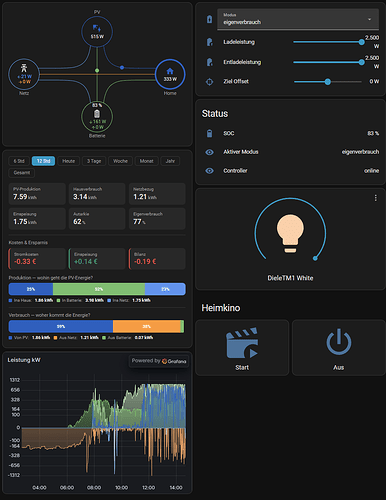Image resolution: width=386 pixels, height=500 pixels.
Task: Click the Autarkie 62 % tile
Action: coord(97,219)
